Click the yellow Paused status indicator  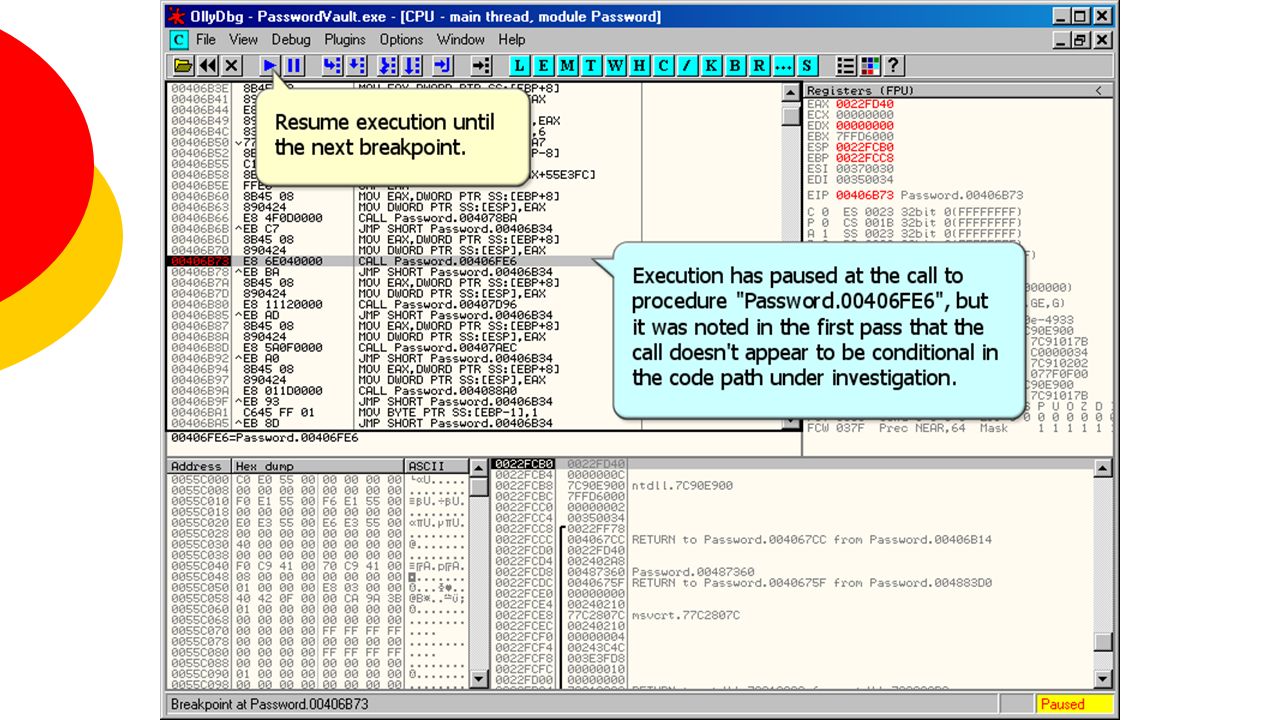click(1073, 704)
